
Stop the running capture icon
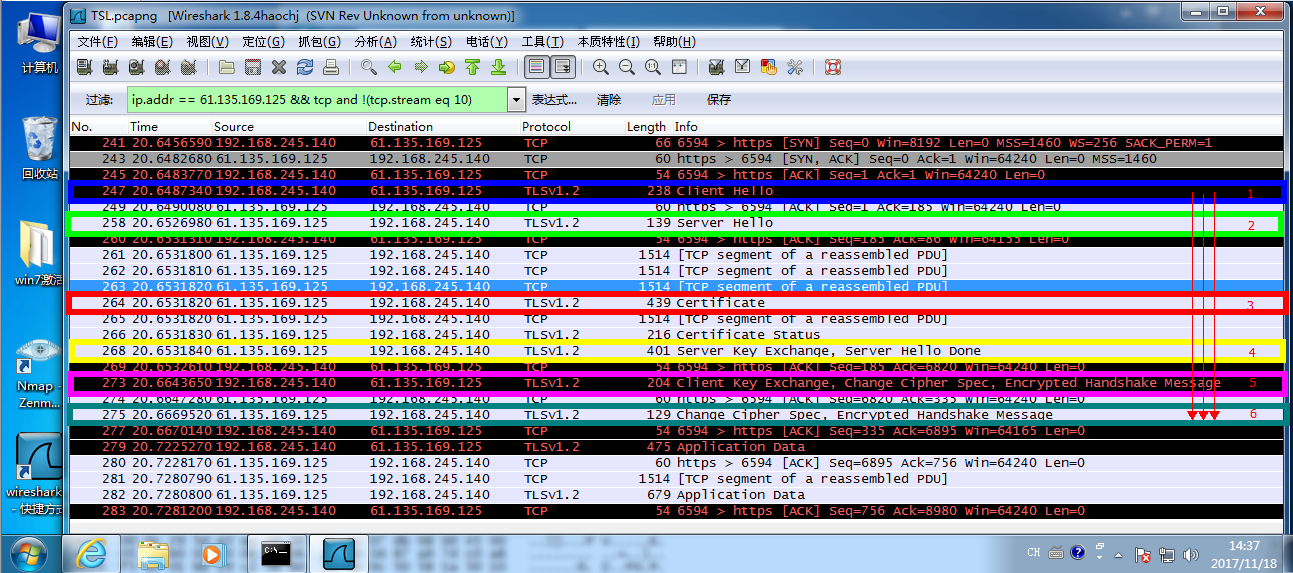(x=162, y=67)
